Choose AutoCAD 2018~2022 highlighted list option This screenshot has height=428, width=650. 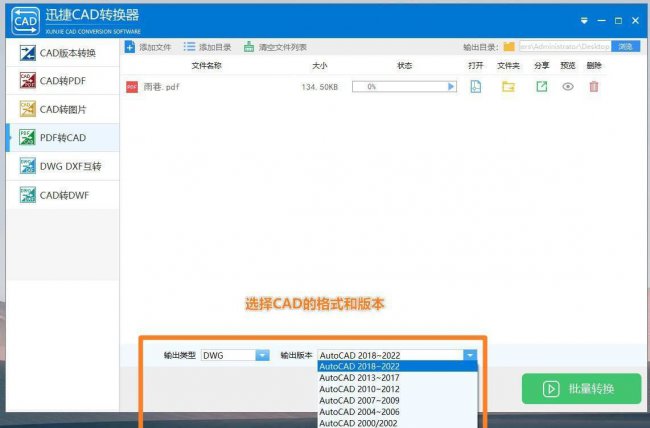pyautogui.click(x=398, y=367)
